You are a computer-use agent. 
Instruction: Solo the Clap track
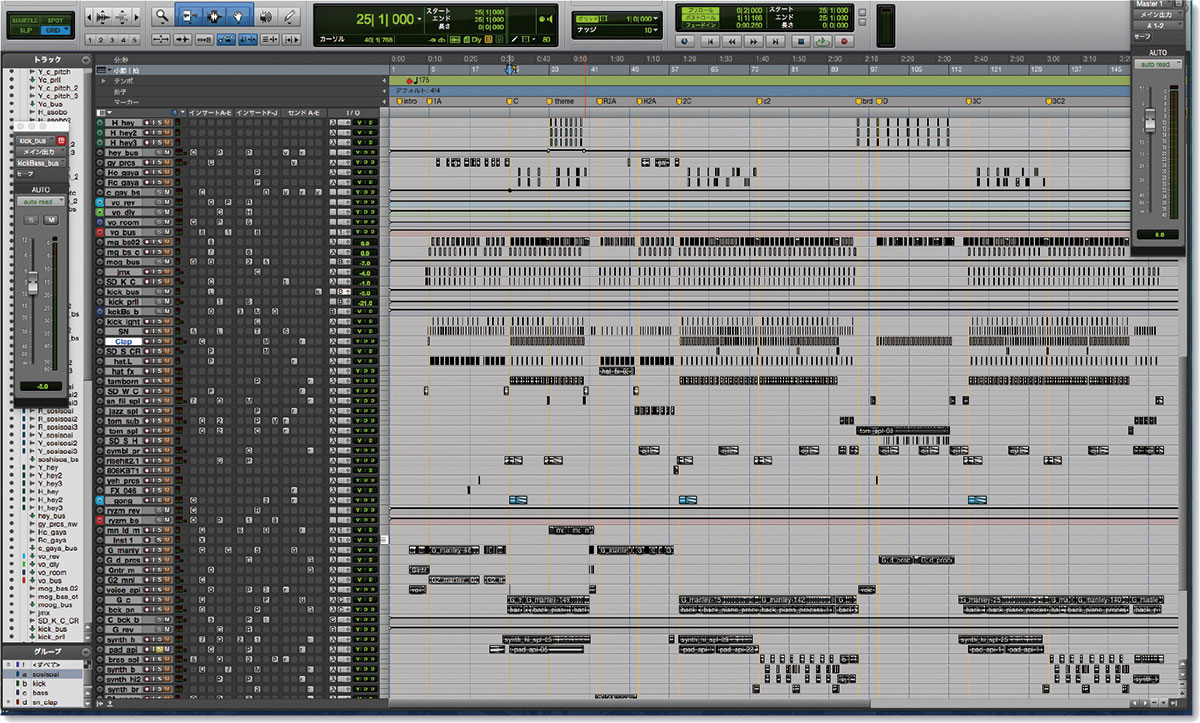pos(160,342)
